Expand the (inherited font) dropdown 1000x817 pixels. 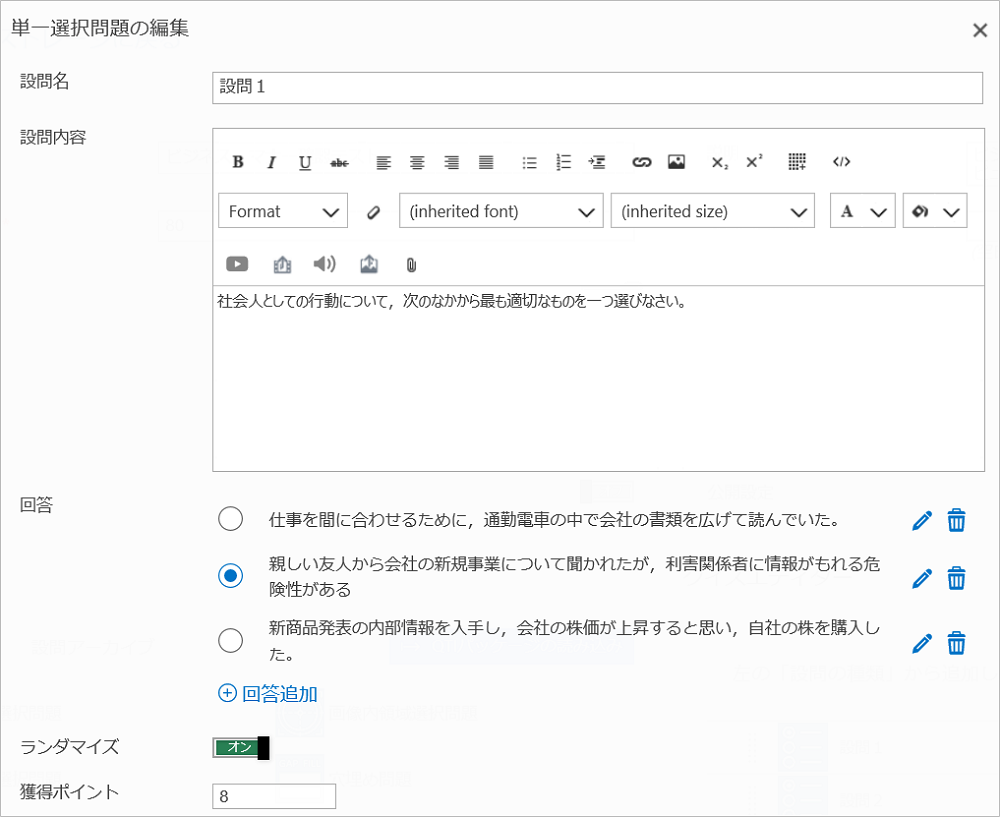501,211
